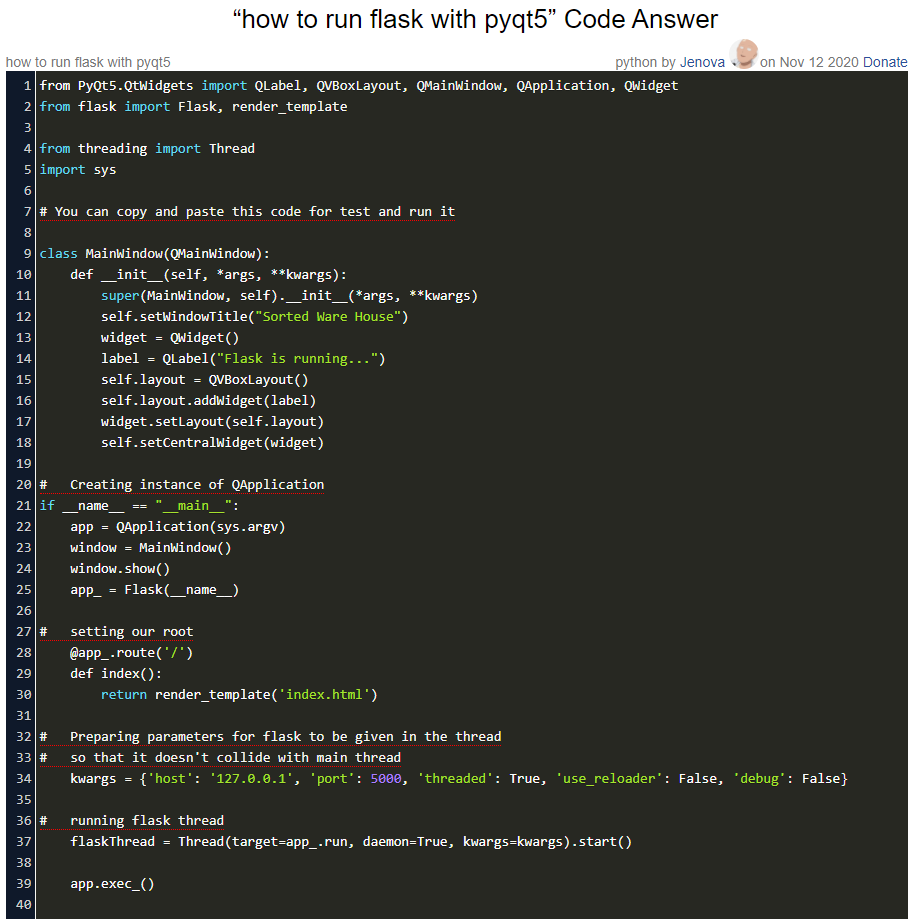This screenshot has height=922, width=909.
Task: Click 'flaskThread = Thread(target=app_.run' line
Action: tap(351, 842)
